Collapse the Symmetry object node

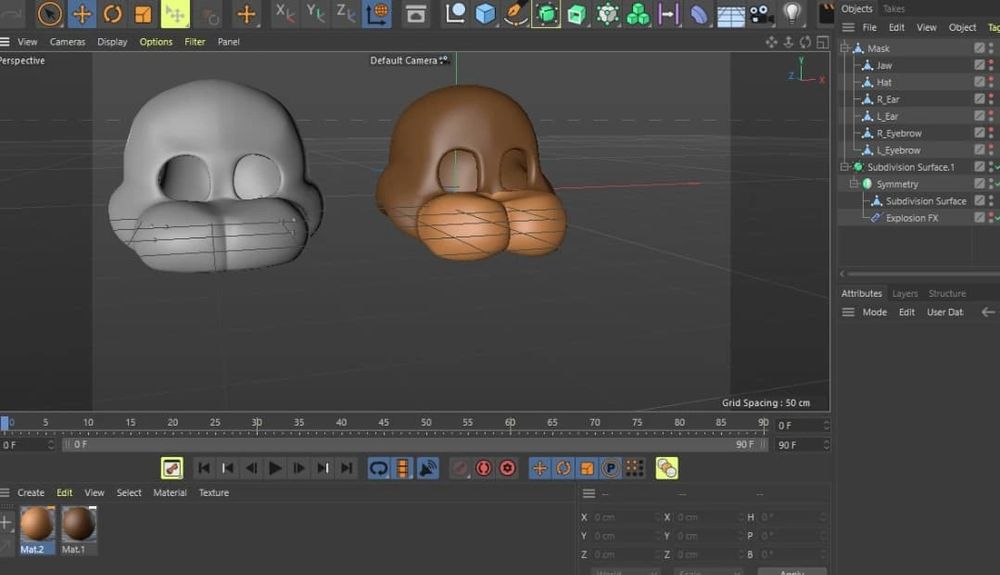coord(855,184)
